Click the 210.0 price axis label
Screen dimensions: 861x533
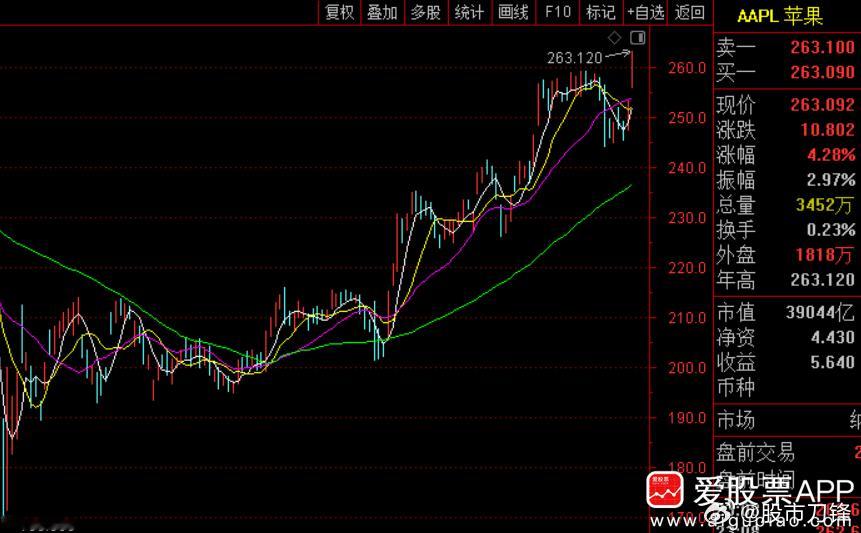tap(689, 317)
